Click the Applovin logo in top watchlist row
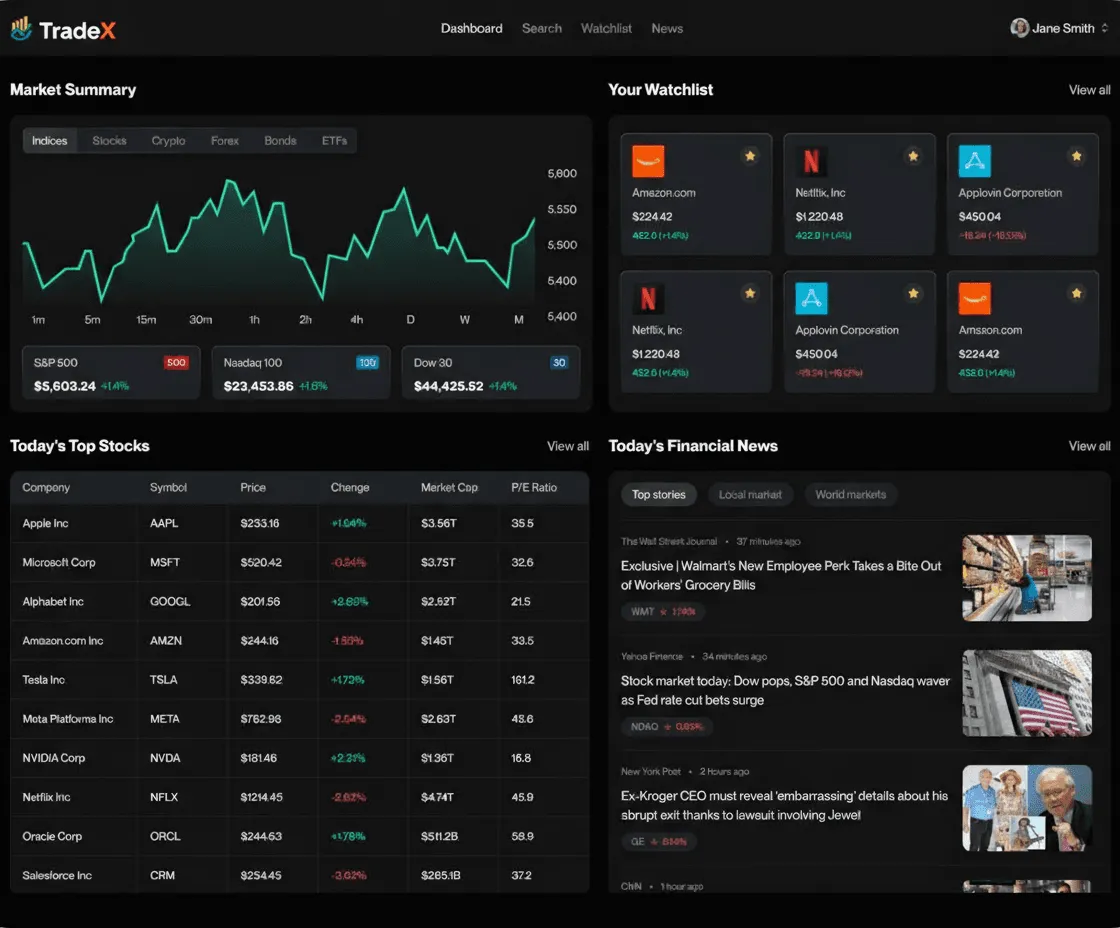Viewport: 1120px width, 928px height. 974,161
